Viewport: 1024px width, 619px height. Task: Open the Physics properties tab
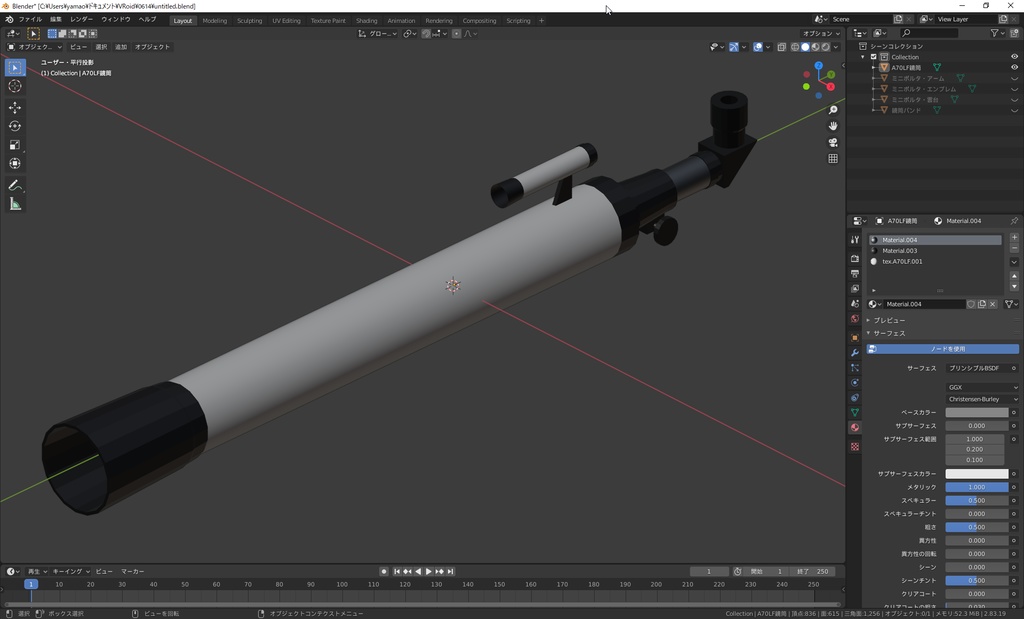pyautogui.click(x=855, y=383)
